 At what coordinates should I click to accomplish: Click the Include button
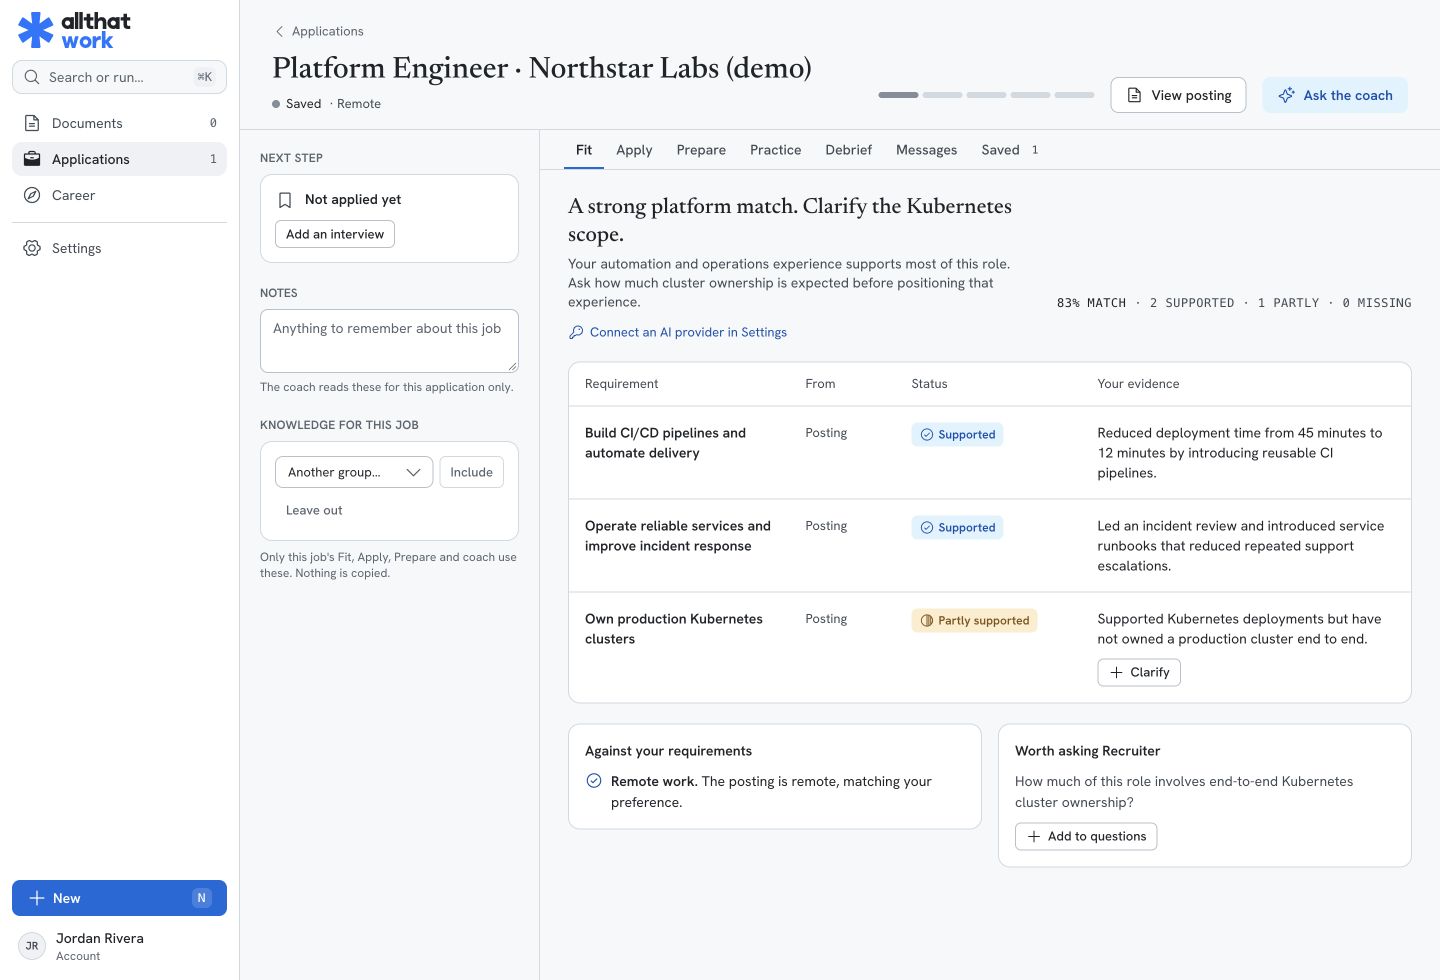pos(472,472)
